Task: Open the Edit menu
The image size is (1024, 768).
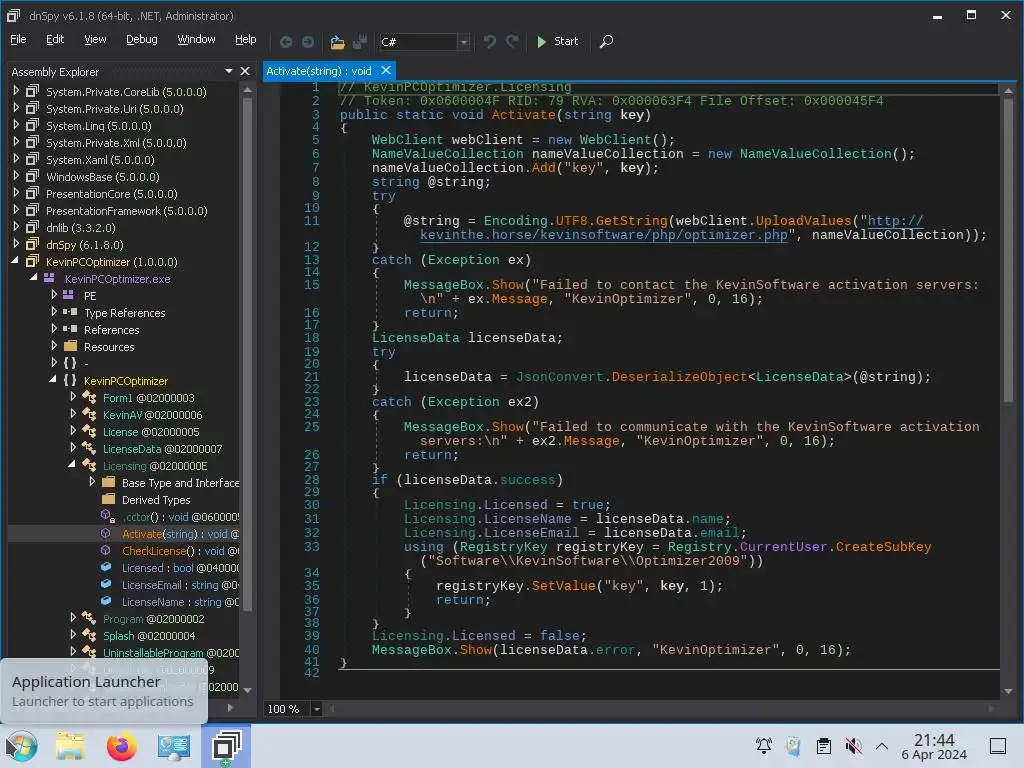Action: [55, 39]
